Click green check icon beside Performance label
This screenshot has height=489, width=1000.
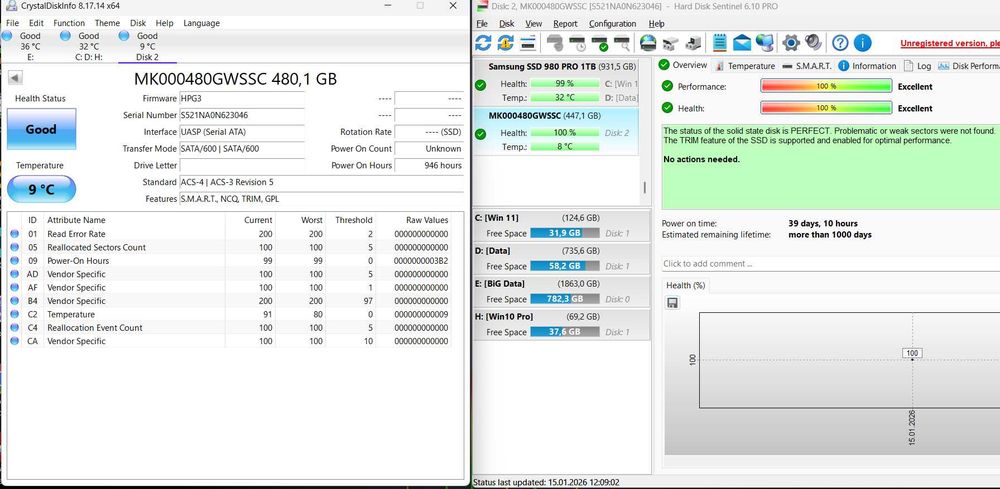click(667, 86)
